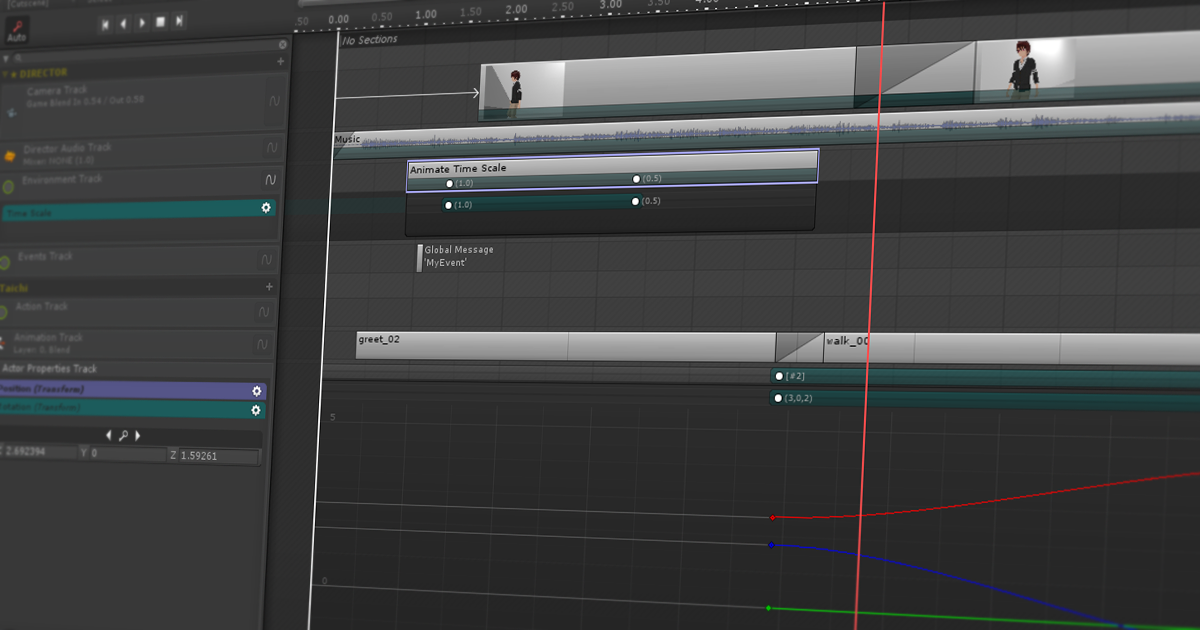The image size is (1200, 630).
Task: Select the Global Message 'MyEvent' clip
Action: click(x=455, y=256)
